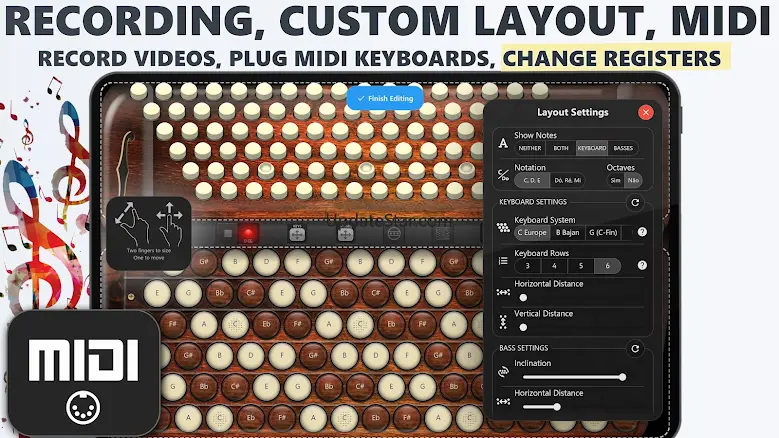Viewport: 779px width, 438px height.
Task: Click the BASS SETTINGS section header
Action: click(x=524, y=348)
